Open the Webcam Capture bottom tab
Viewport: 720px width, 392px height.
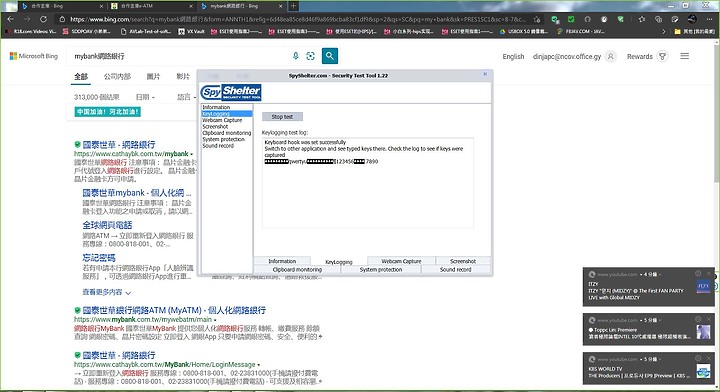coord(401,261)
